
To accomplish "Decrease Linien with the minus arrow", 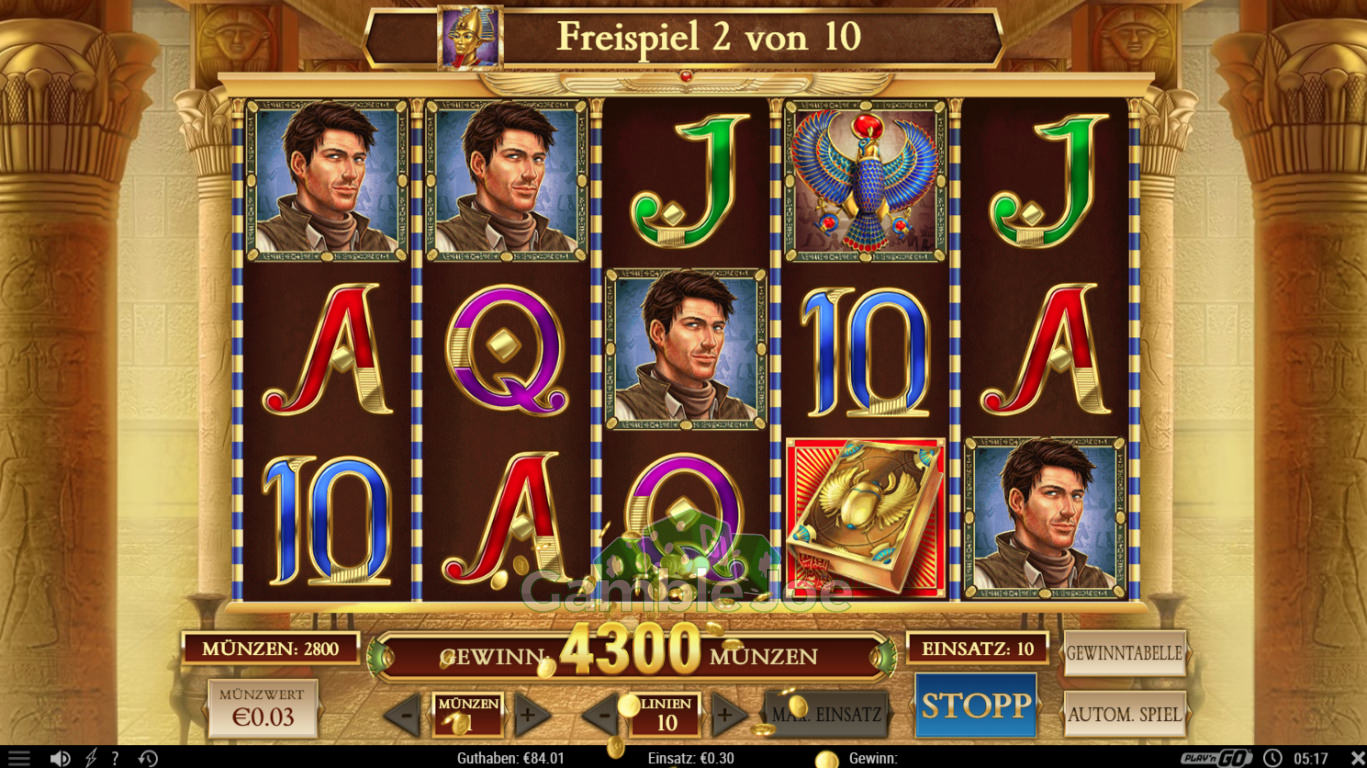I will [x=600, y=715].
